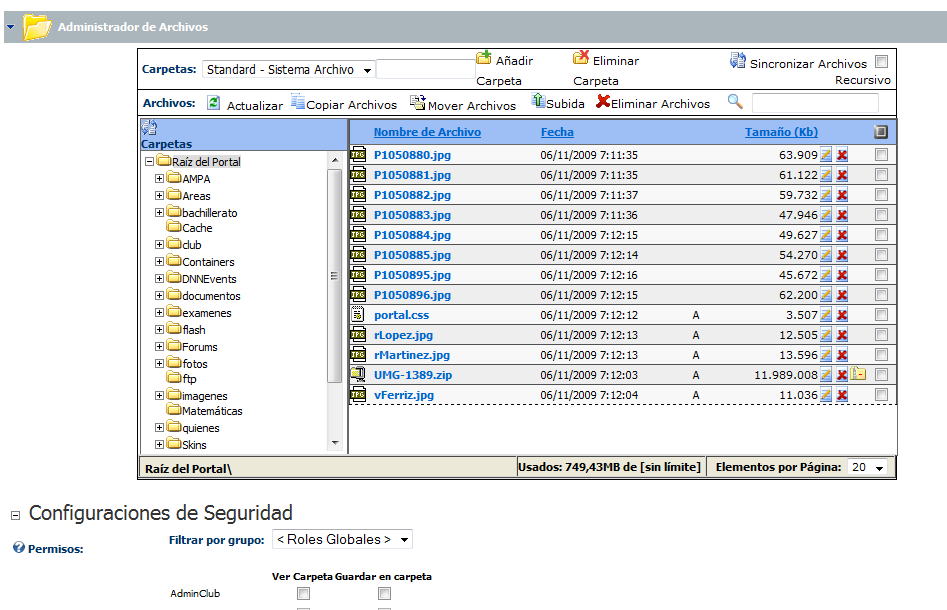Select the Cache folder in tree

tap(197, 228)
